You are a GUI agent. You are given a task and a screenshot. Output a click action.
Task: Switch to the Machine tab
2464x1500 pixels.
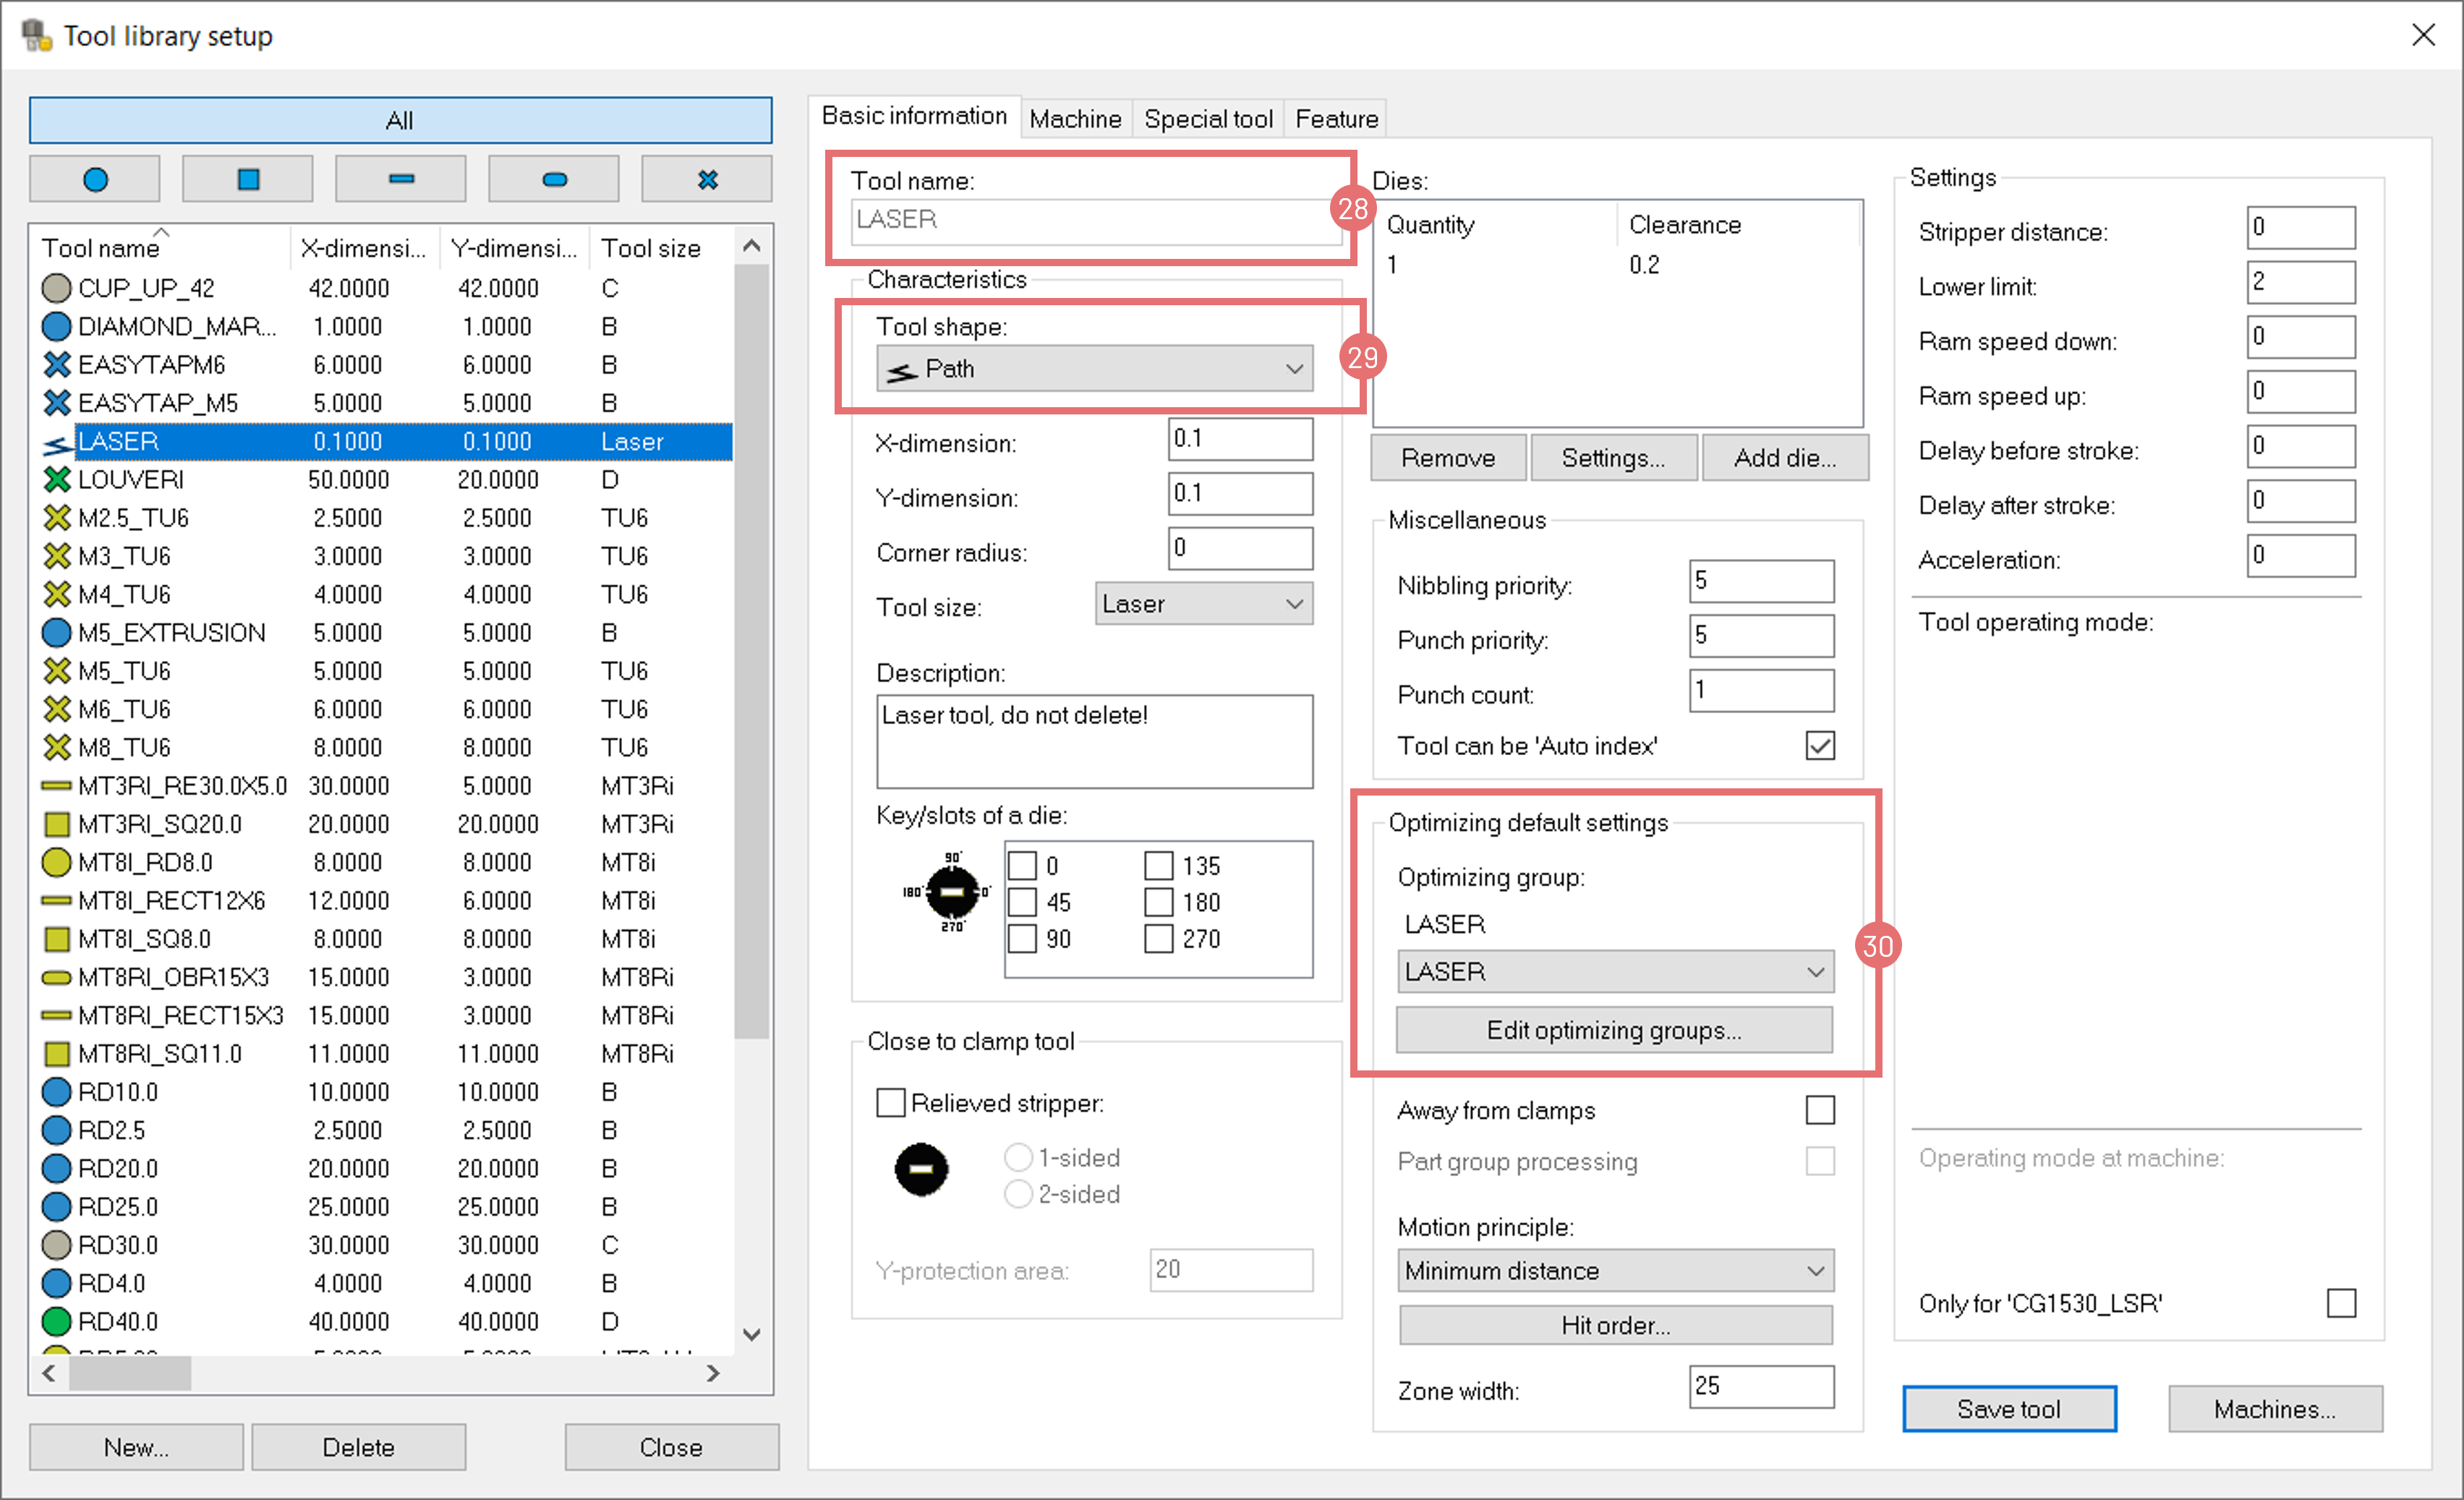coord(1075,119)
